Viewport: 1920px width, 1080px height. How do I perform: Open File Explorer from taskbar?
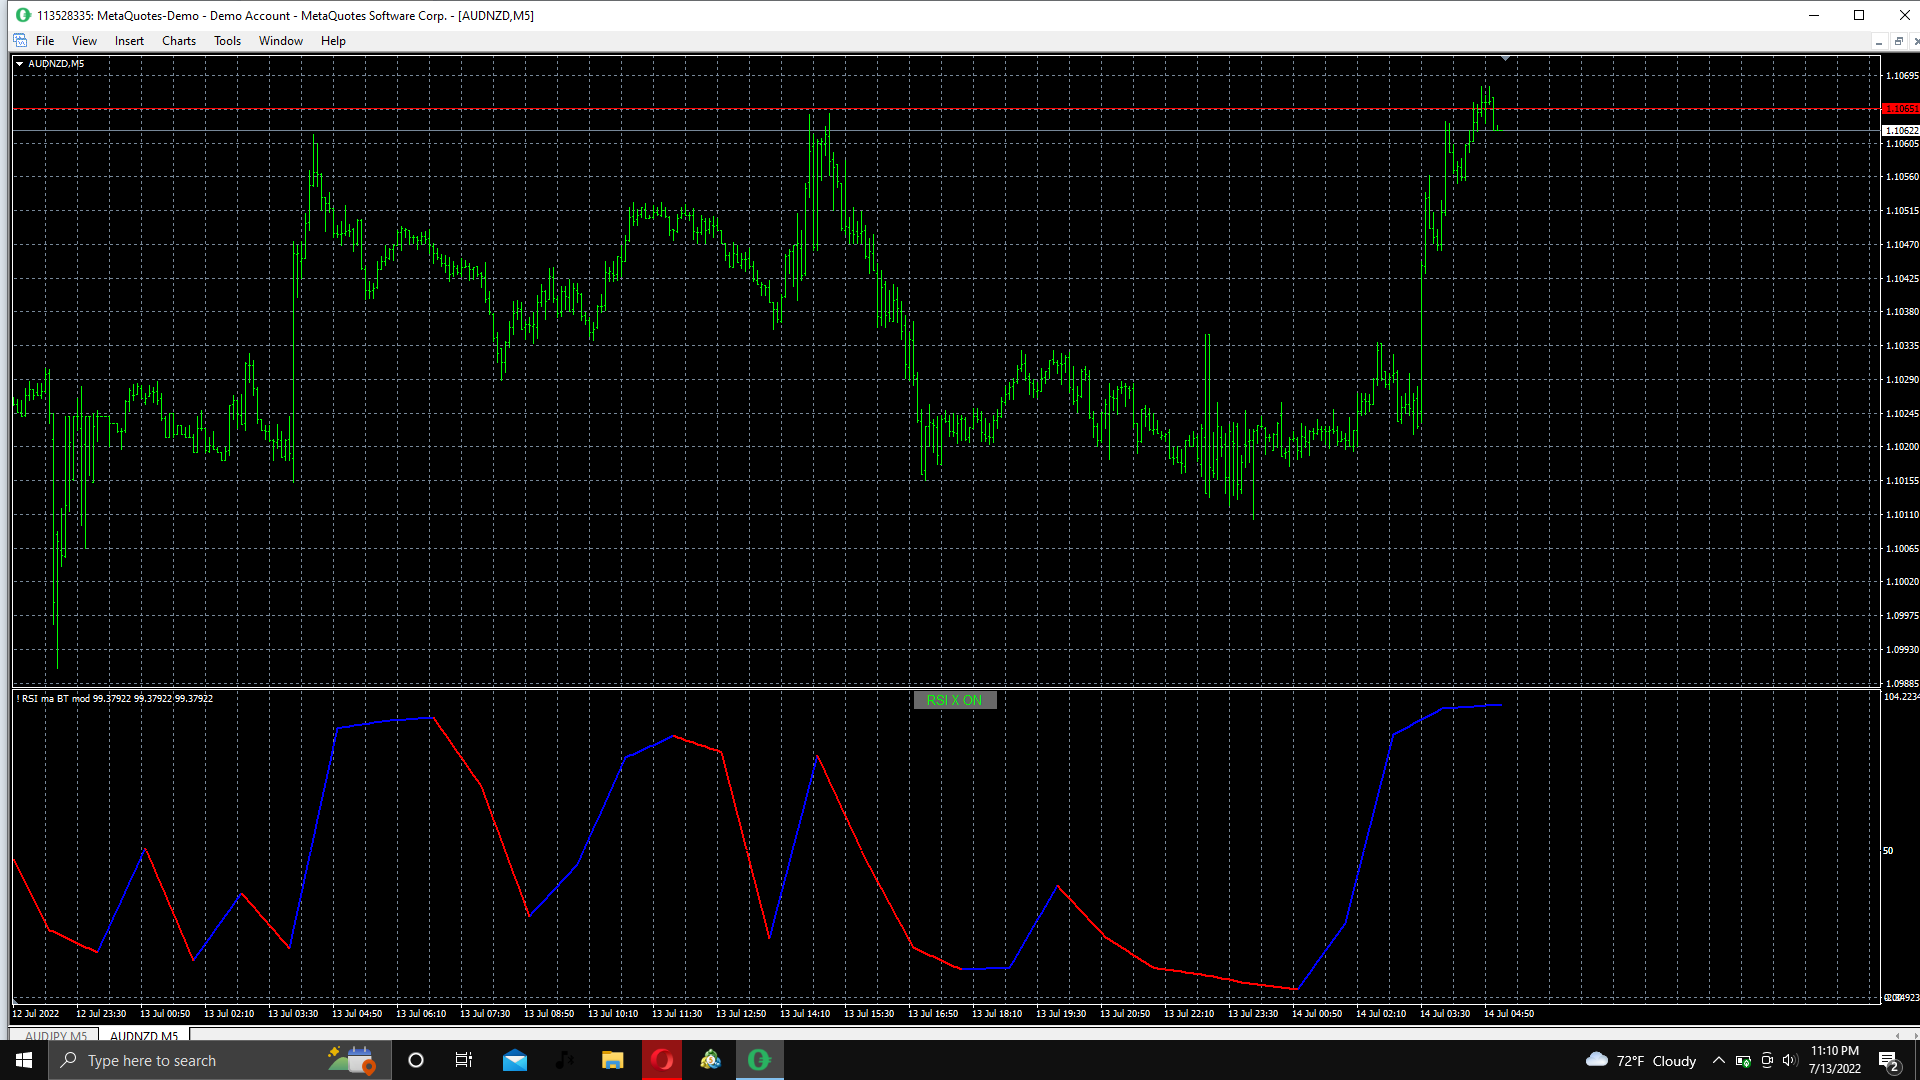612,1060
